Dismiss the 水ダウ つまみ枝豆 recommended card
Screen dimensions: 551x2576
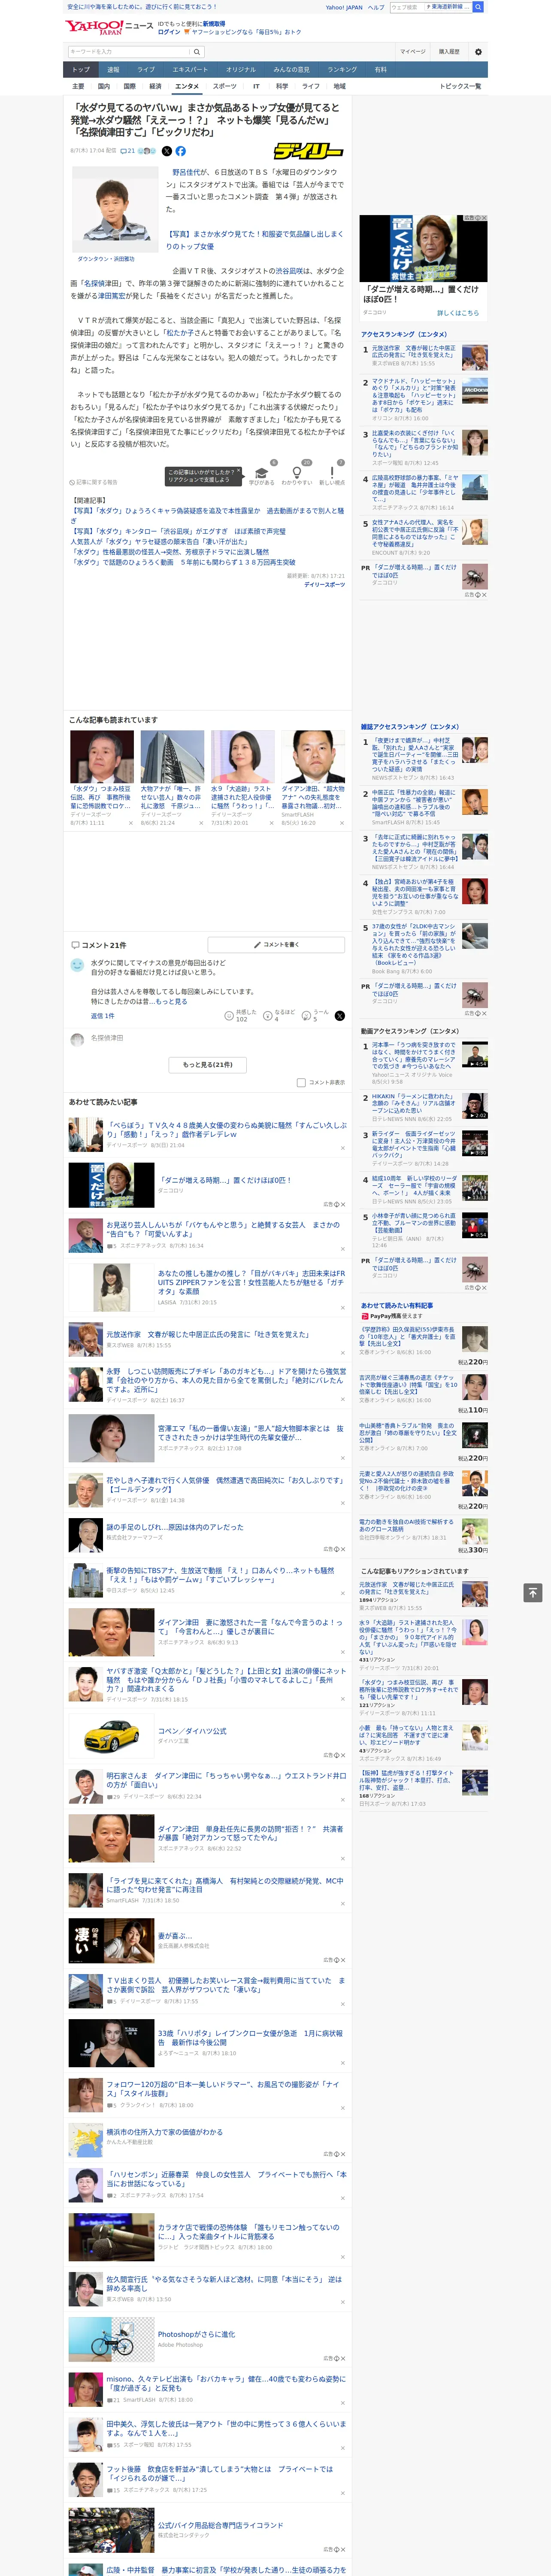click(x=131, y=823)
